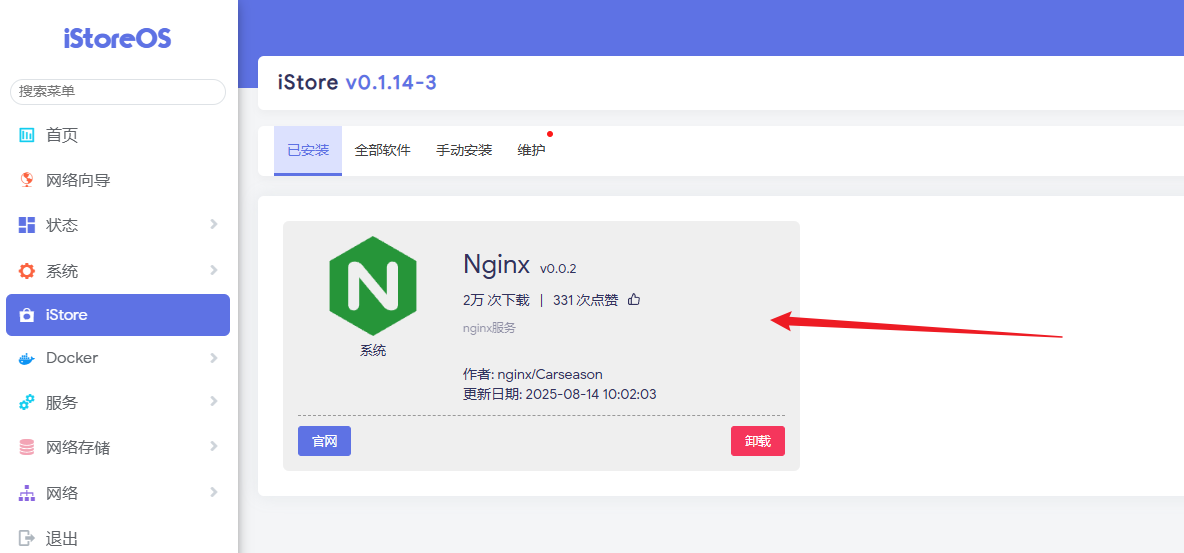Click the system gear icon
Viewport: 1184px width, 553px height.
pos(27,271)
